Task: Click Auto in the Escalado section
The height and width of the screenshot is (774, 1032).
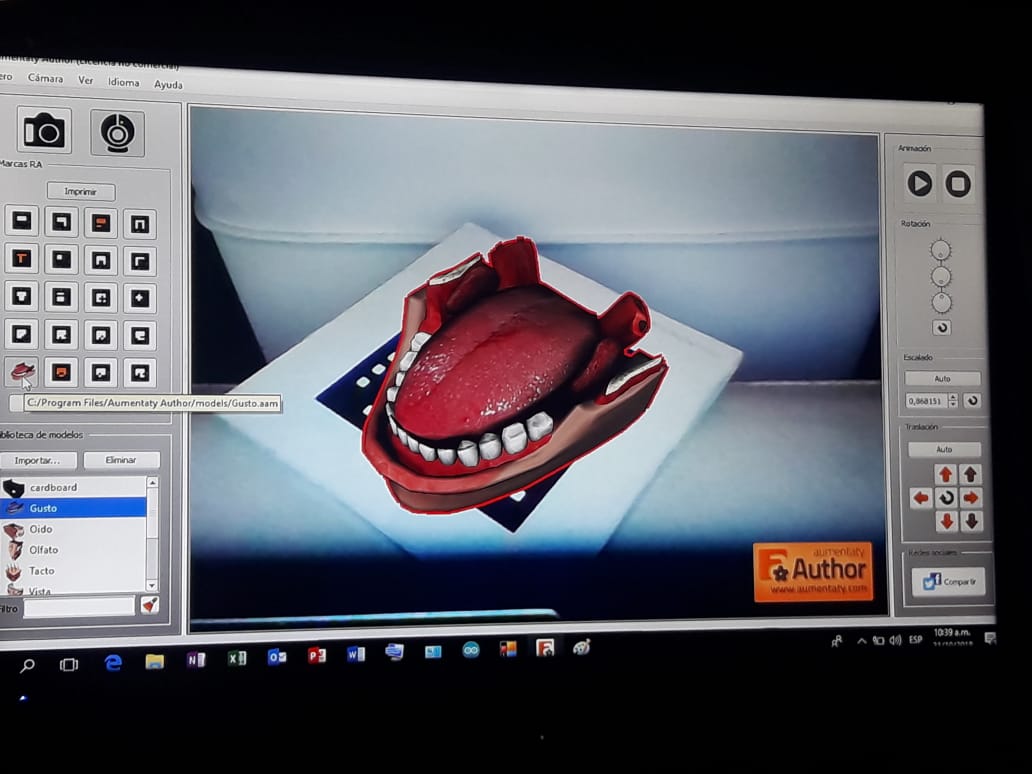Action: coord(942,378)
